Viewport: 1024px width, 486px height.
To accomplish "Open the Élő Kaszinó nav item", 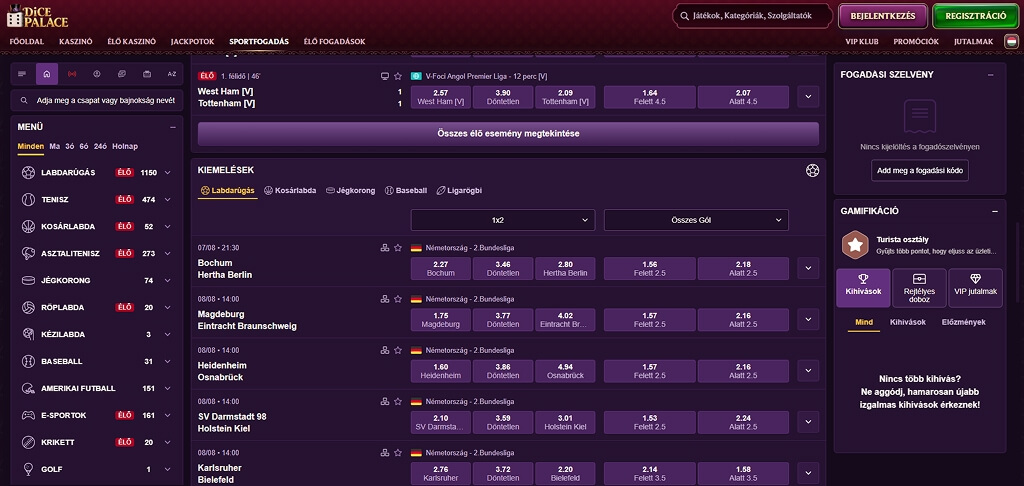I will [x=131, y=41].
